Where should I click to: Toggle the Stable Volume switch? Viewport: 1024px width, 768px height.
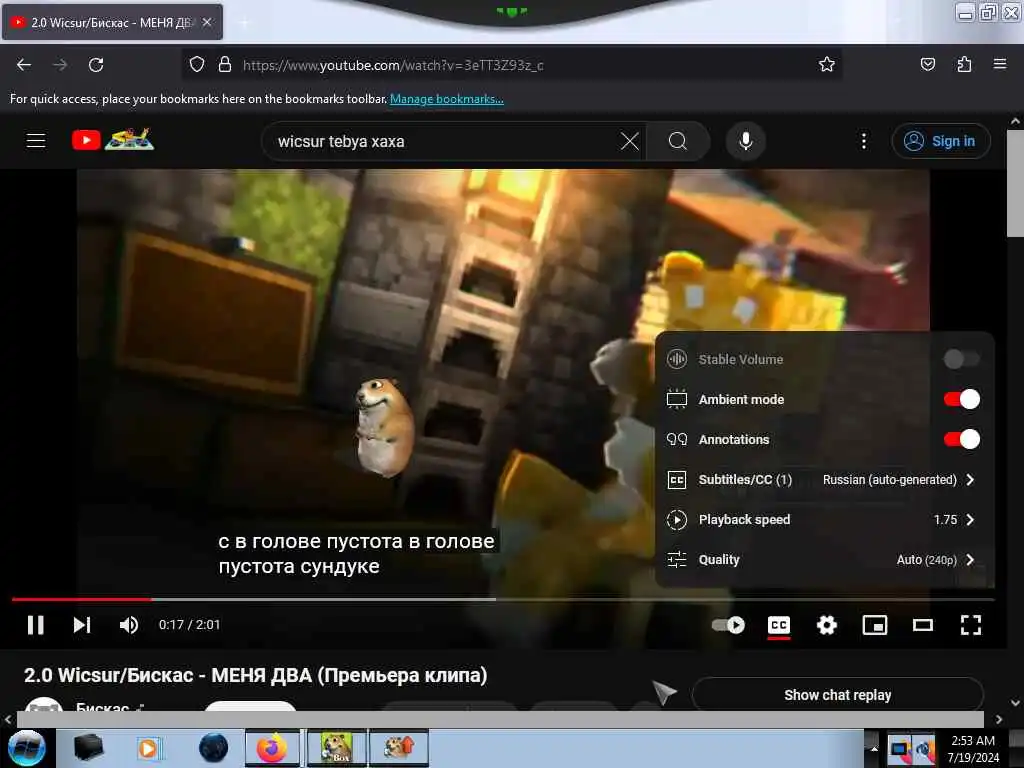961,359
